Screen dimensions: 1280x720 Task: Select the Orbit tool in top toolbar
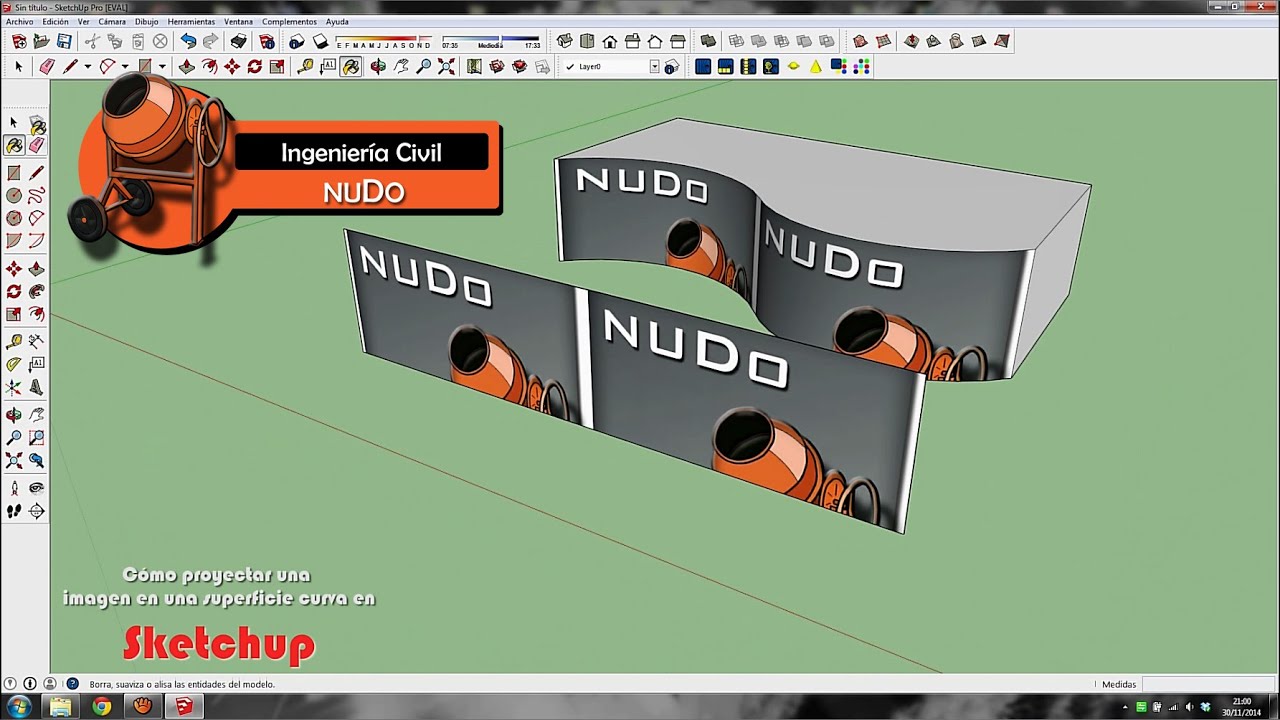click(x=378, y=67)
